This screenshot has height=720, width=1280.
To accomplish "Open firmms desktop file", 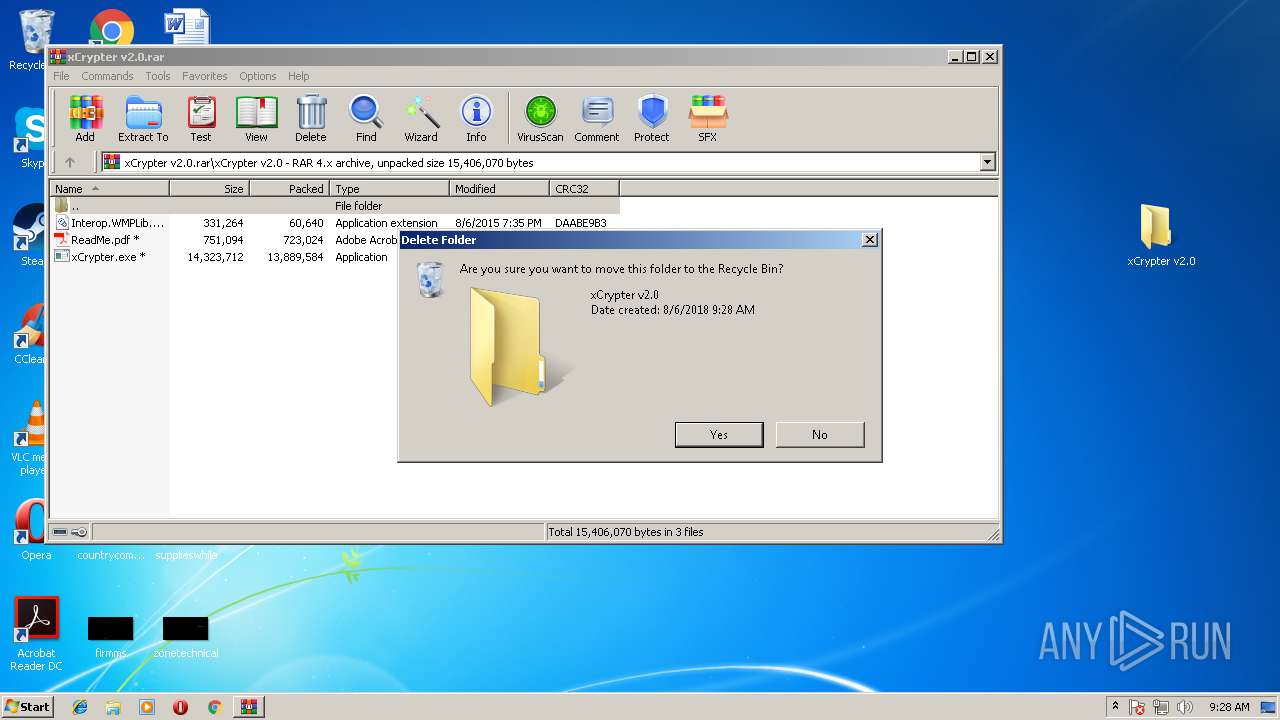I will coord(110,638).
